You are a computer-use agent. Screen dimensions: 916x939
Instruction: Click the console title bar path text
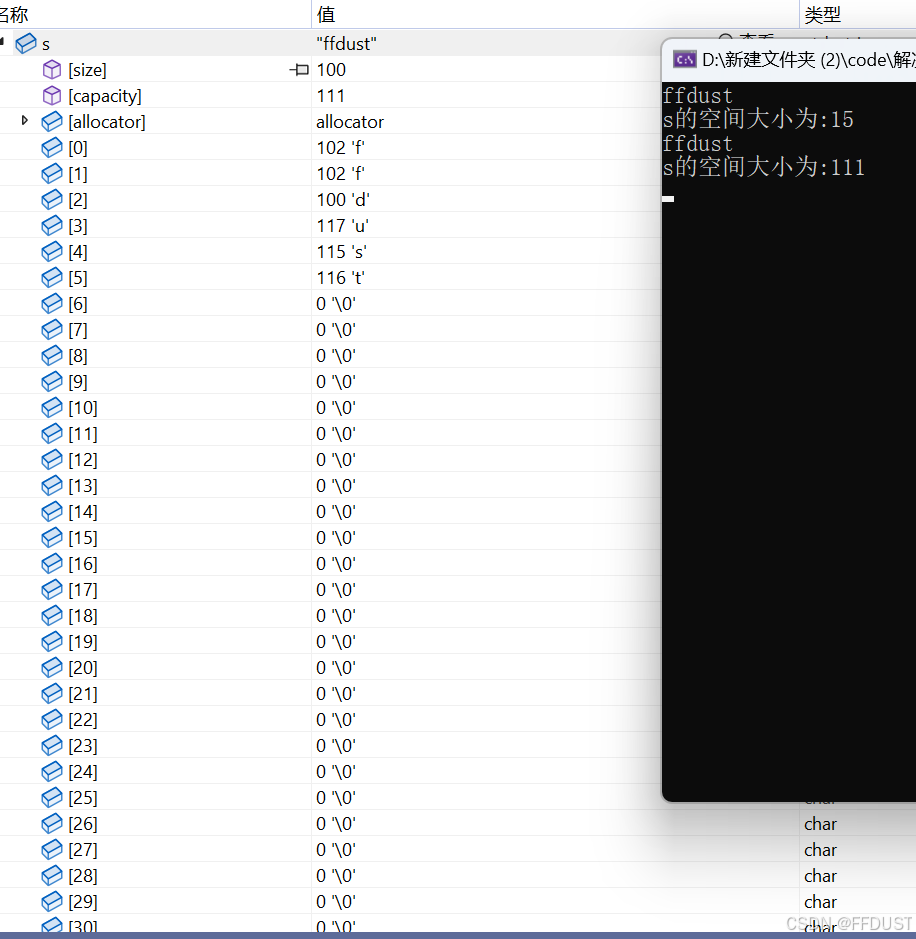808,60
